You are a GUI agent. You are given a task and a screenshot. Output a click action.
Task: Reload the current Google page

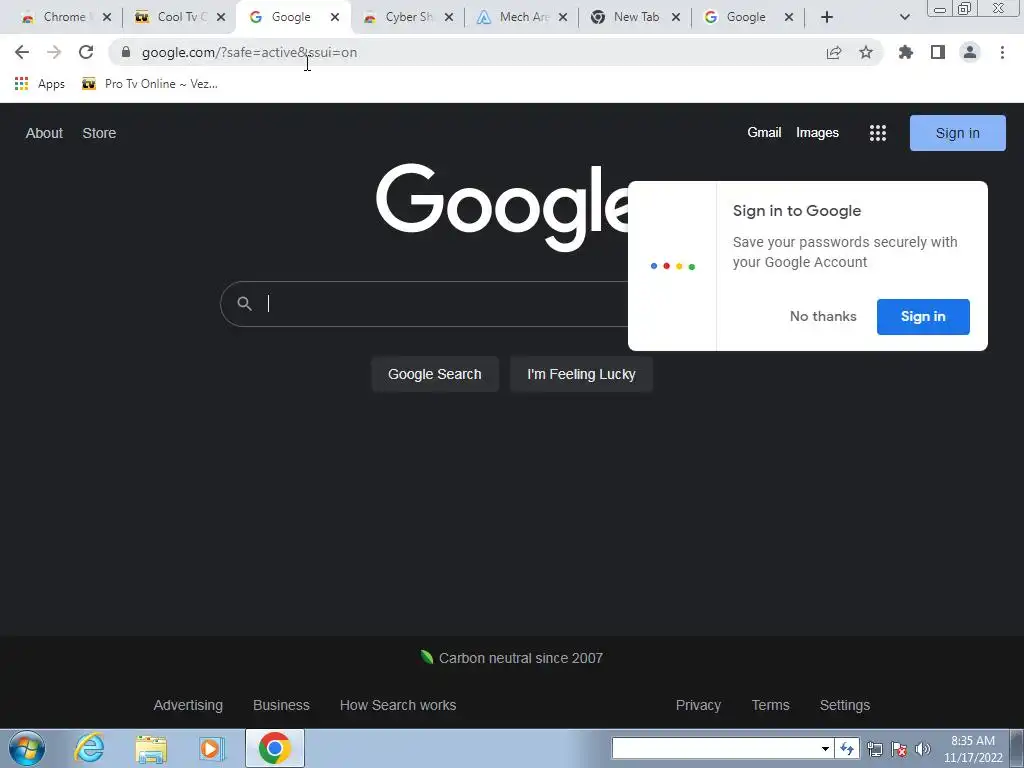click(x=86, y=52)
